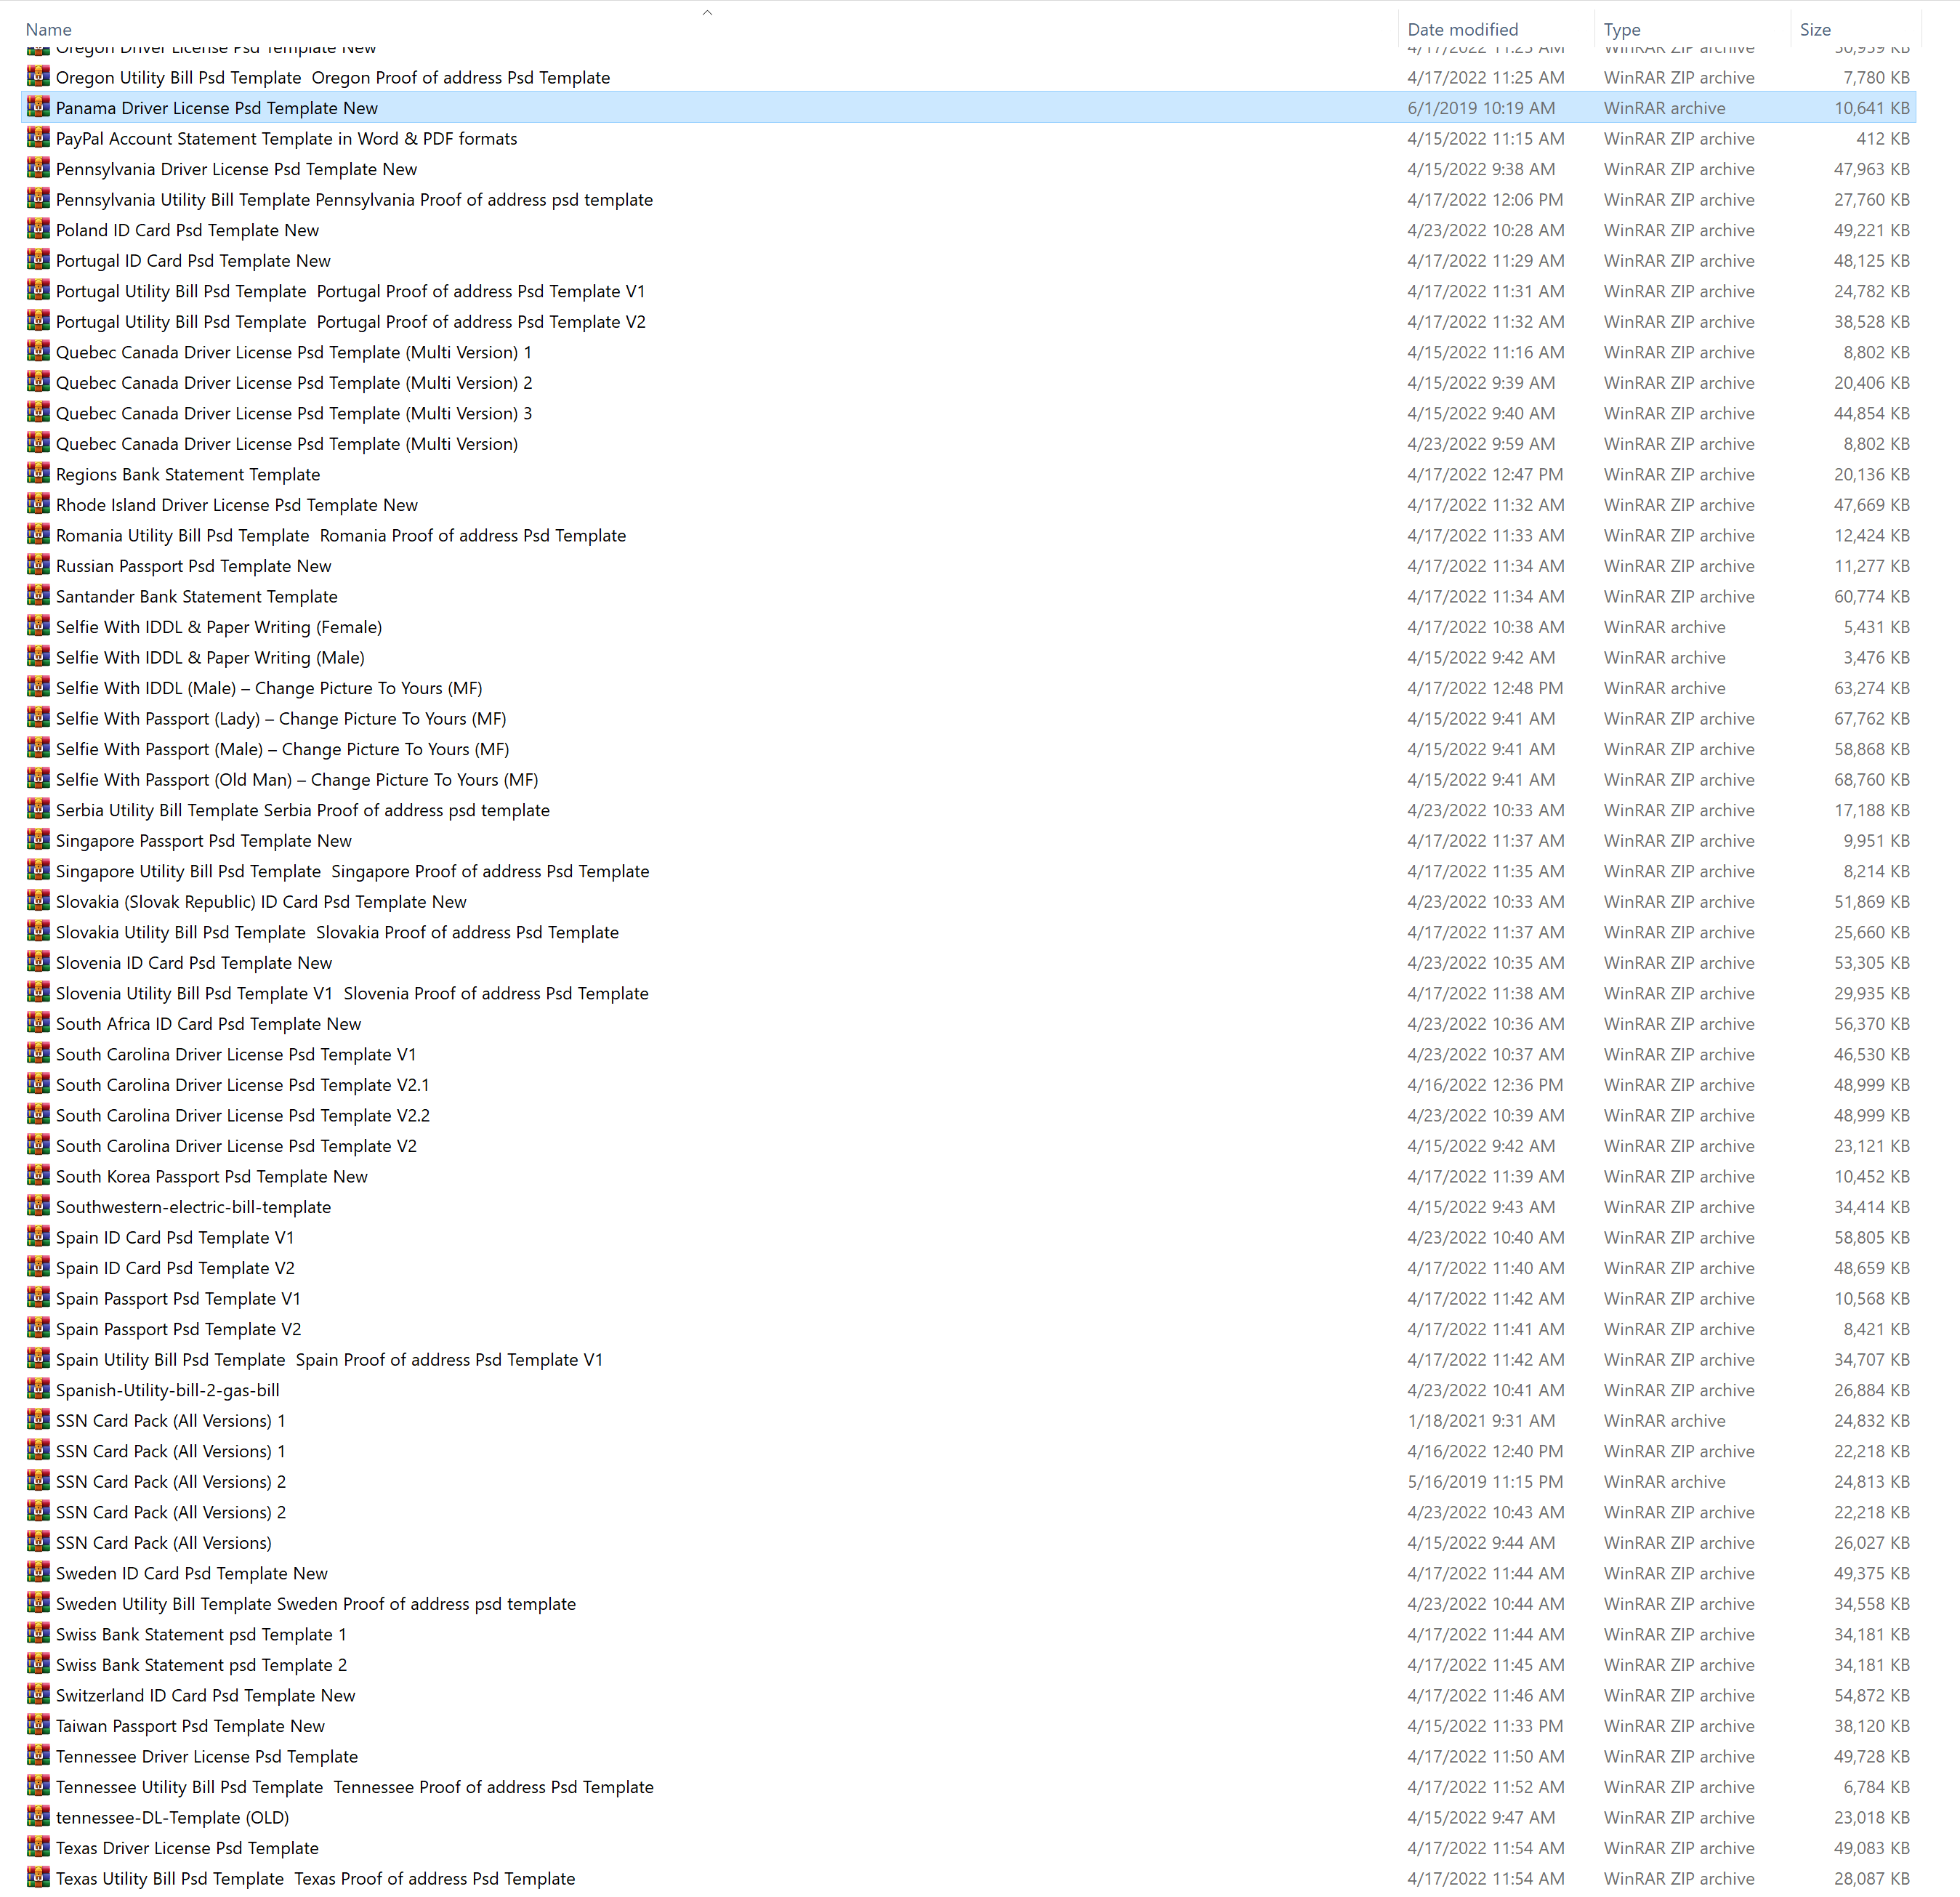Click archive icon for Santander Bank Statement Template

38,596
